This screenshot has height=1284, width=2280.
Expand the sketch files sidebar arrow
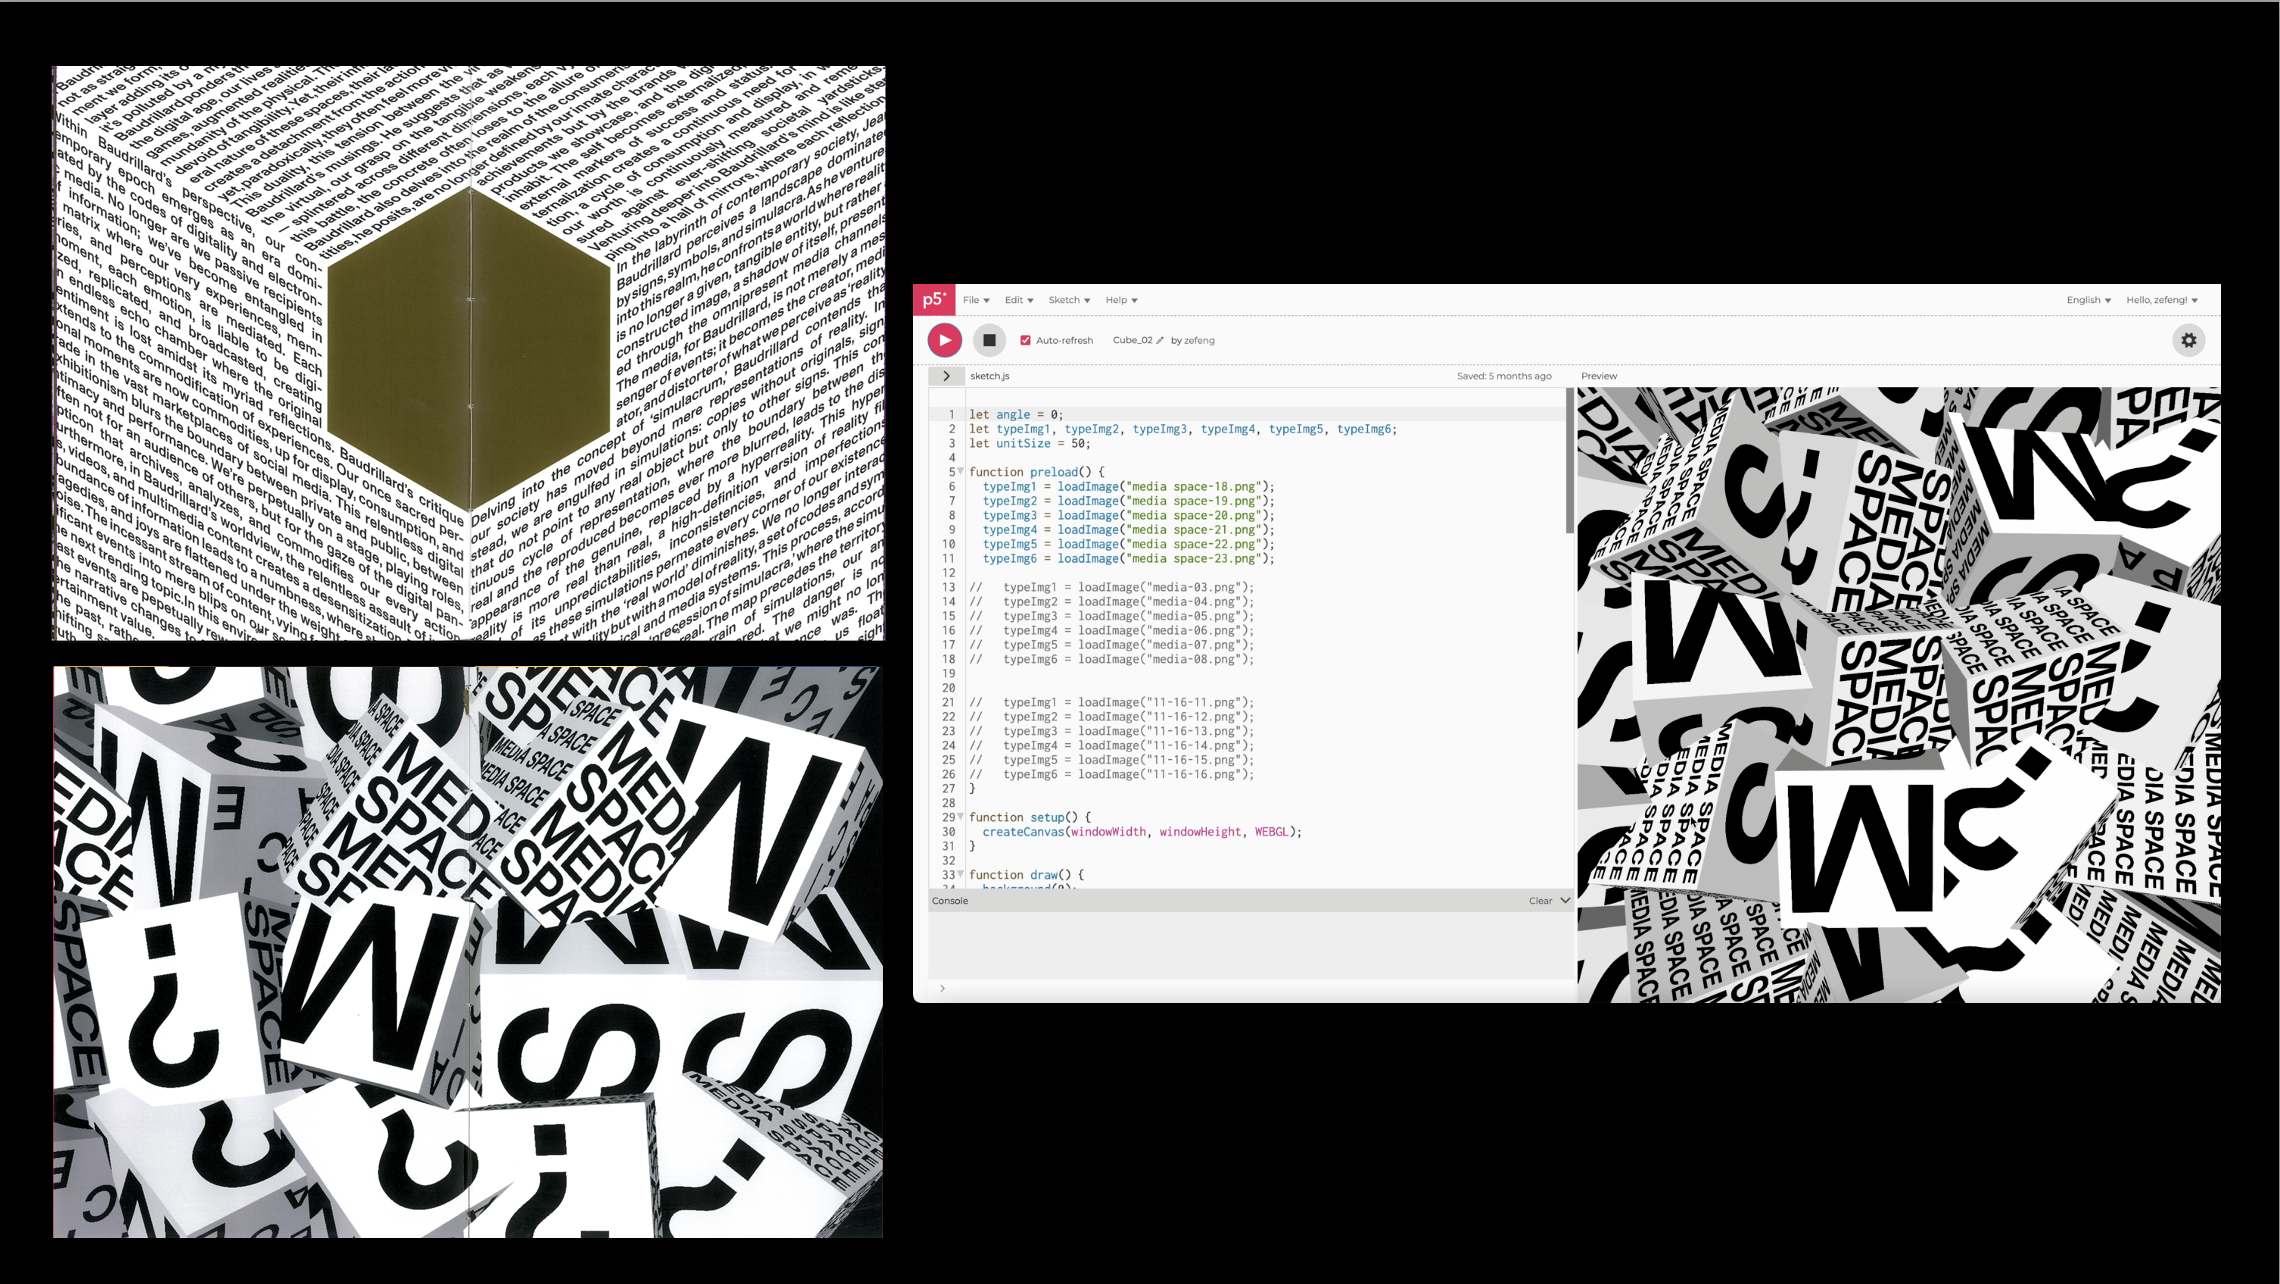946,376
